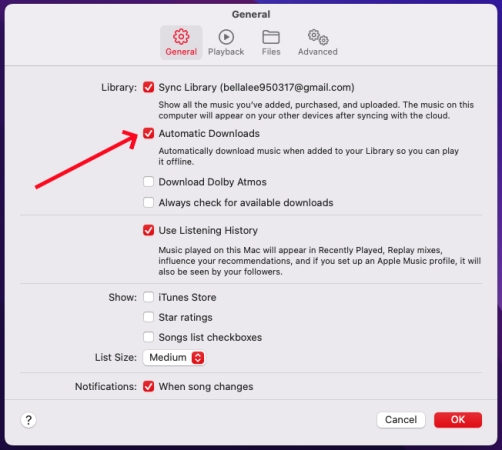Image resolution: width=502 pixels, height=450 pixels.
Task: Click the question mark help icon
Action: [29, 420]
